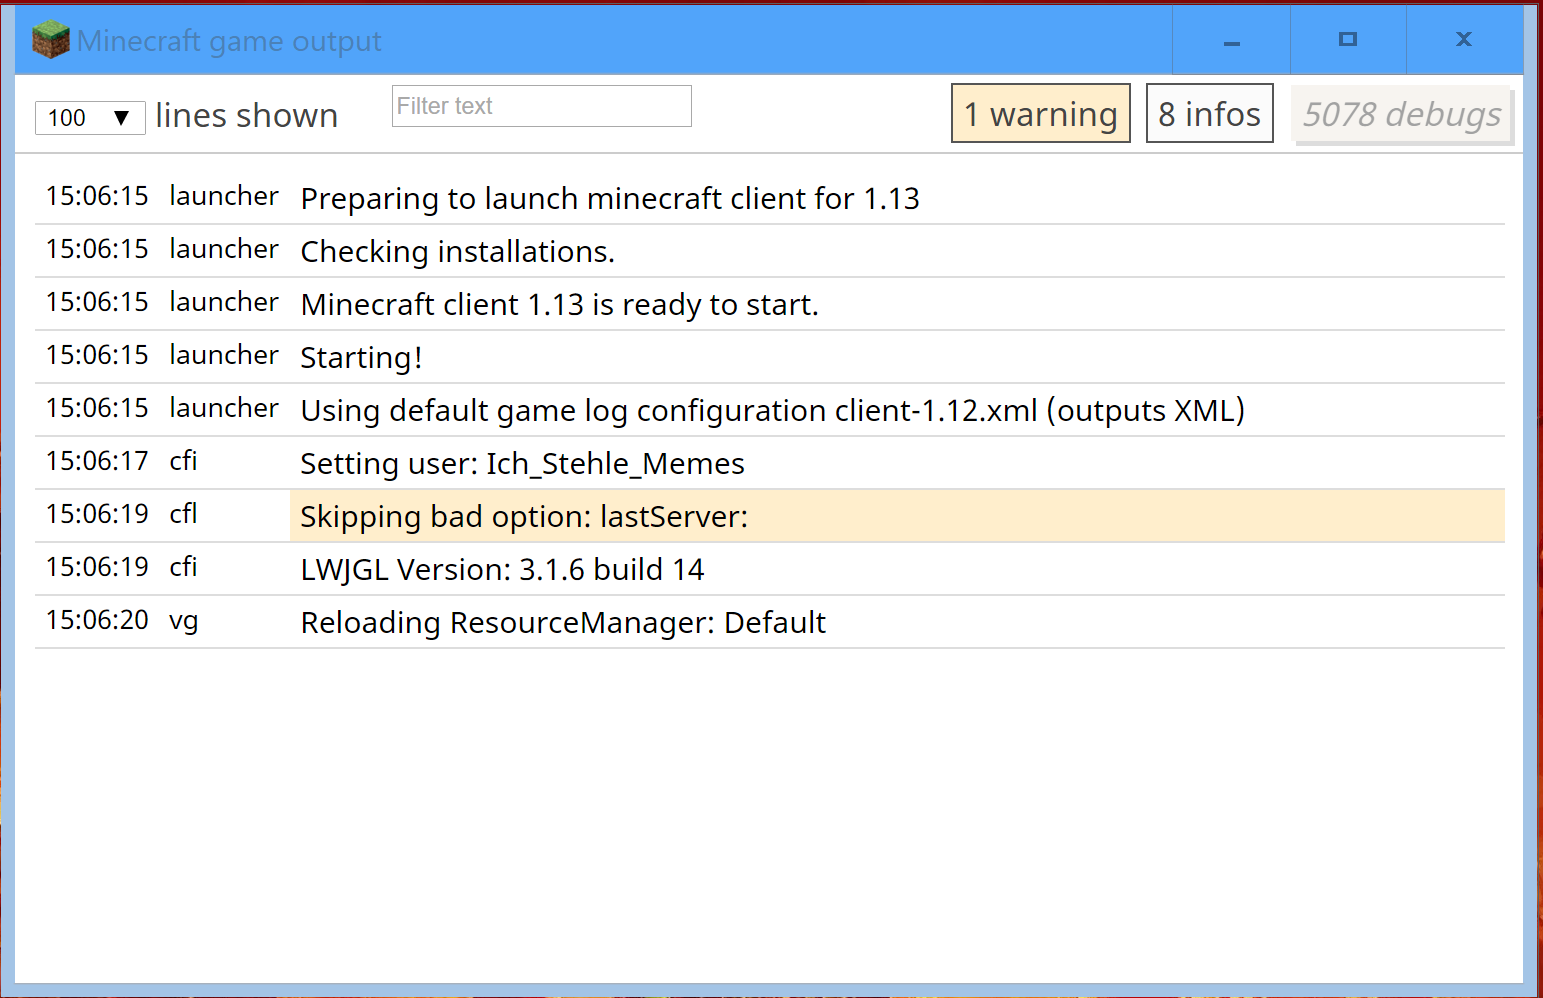Maximize the game output window
Image resolution: width=1543 pixels, height=998 pixels.
(1347, 40)
